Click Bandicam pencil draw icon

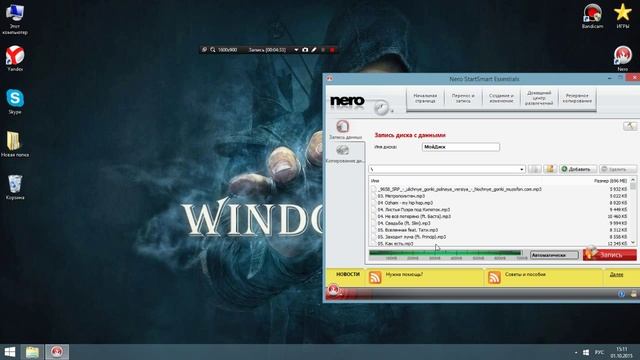pyautogui.click(x=314, y=50)
